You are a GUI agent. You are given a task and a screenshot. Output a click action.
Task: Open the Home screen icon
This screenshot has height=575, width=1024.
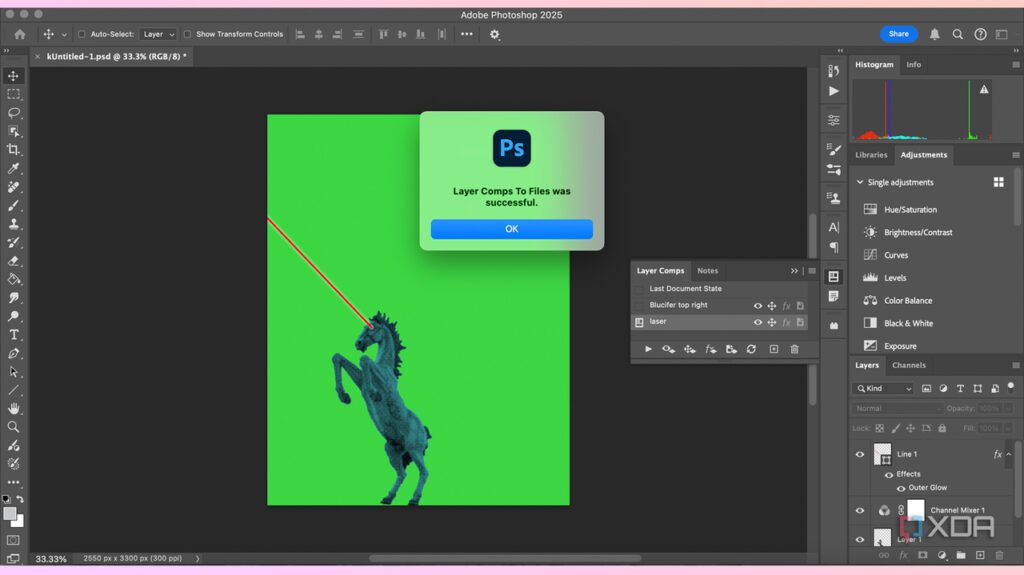pos(20,34)
